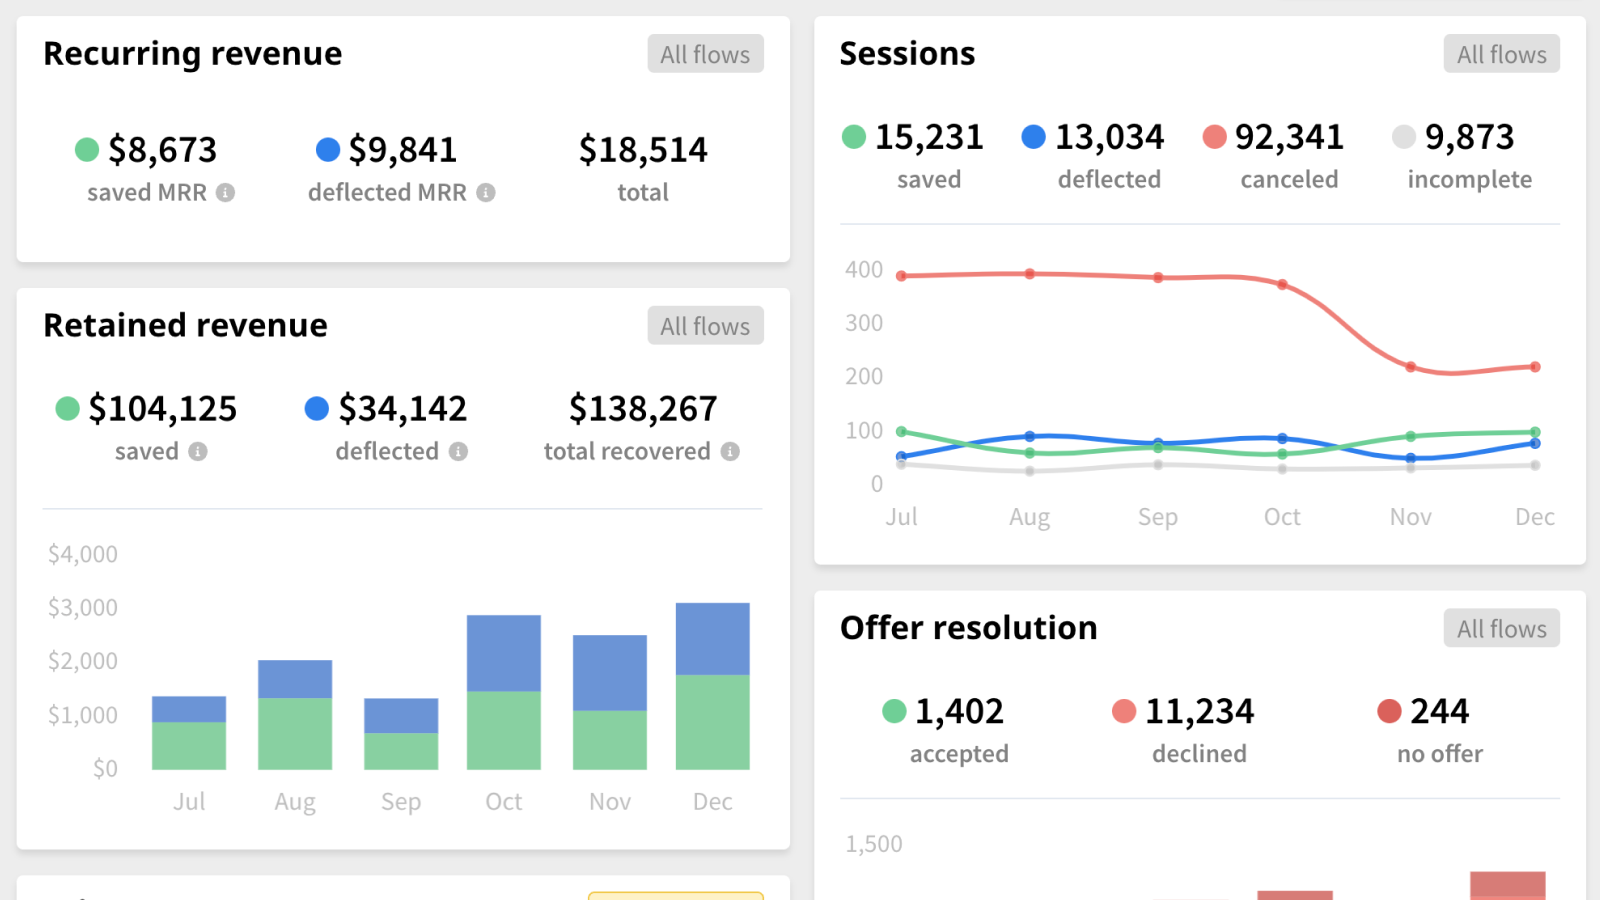Viewport: 1600px width, 900px height.
Task: Click the $18,514 total recurring revenue value
Action: (x=643, y=150)
